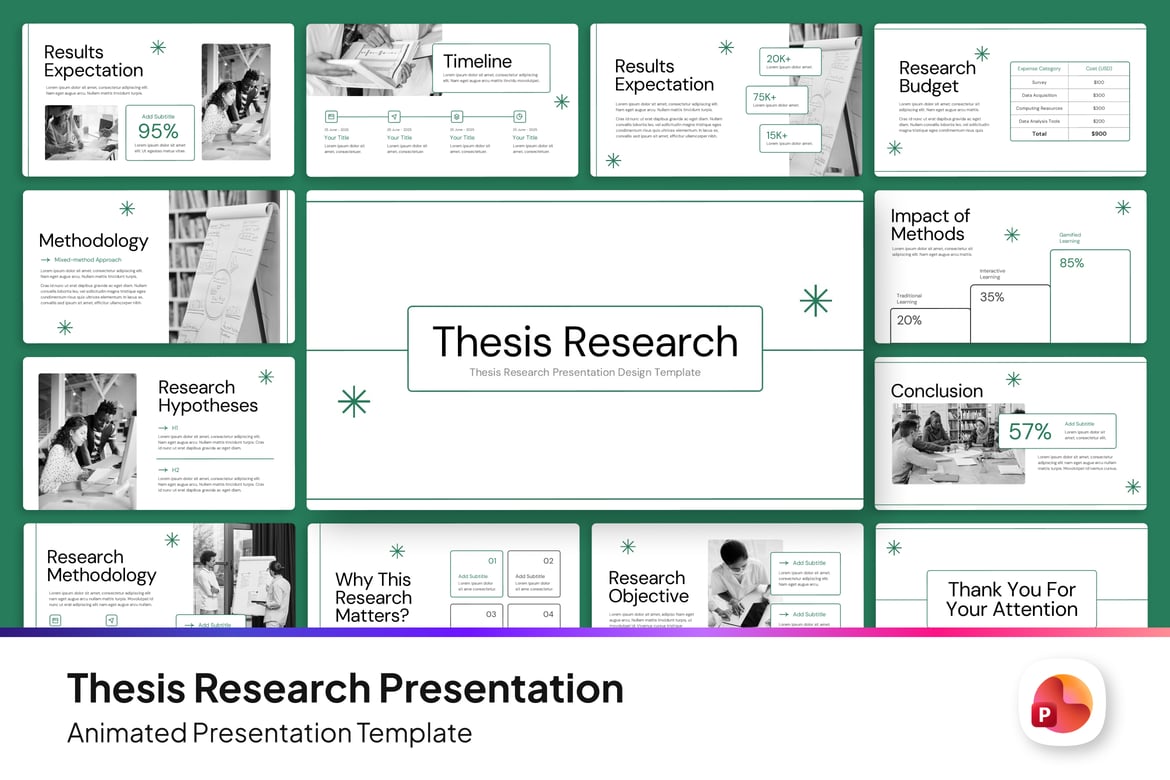
Task: Select the Research Methodology slide
Action: click(158, 575)
